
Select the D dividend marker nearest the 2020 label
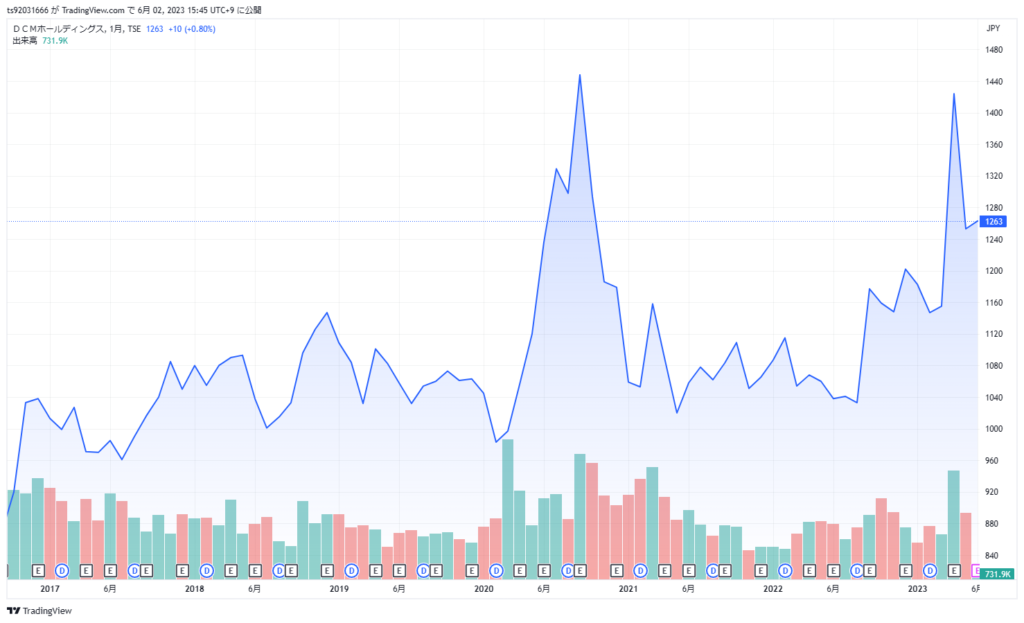click(496, 570)
